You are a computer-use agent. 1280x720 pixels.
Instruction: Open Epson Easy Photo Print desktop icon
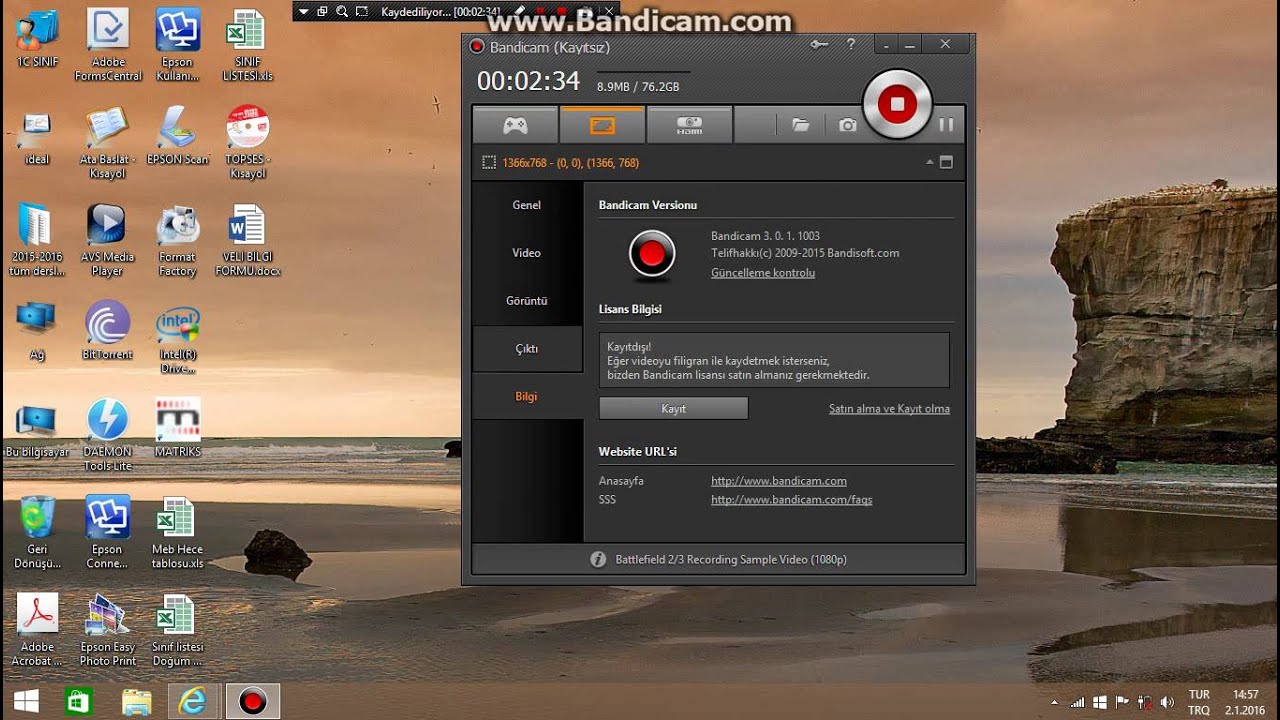(x=108, y=630)
